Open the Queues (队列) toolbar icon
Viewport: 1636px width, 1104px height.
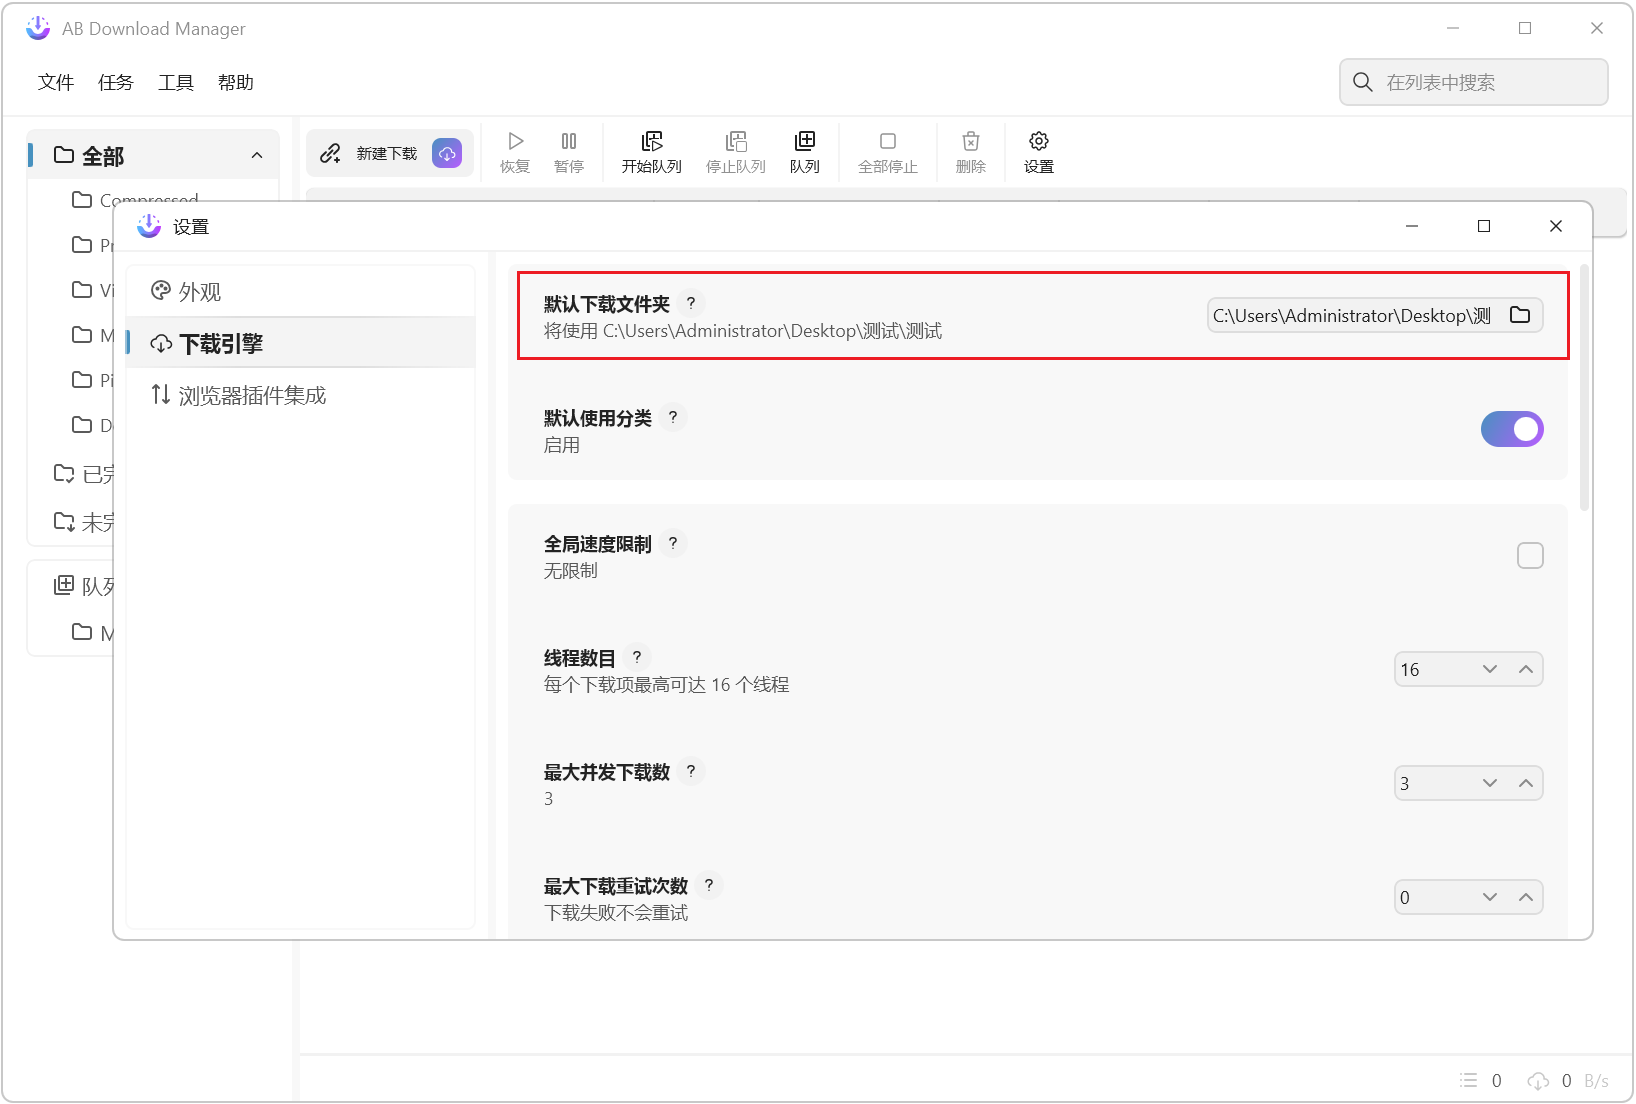[x=805, y=141]
